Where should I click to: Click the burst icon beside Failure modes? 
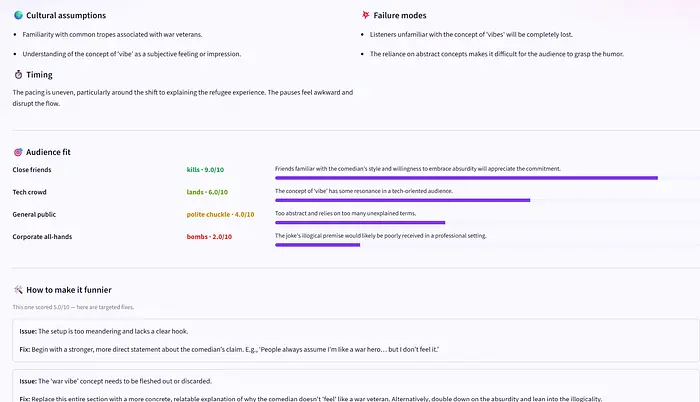click(x=366, y=15)
